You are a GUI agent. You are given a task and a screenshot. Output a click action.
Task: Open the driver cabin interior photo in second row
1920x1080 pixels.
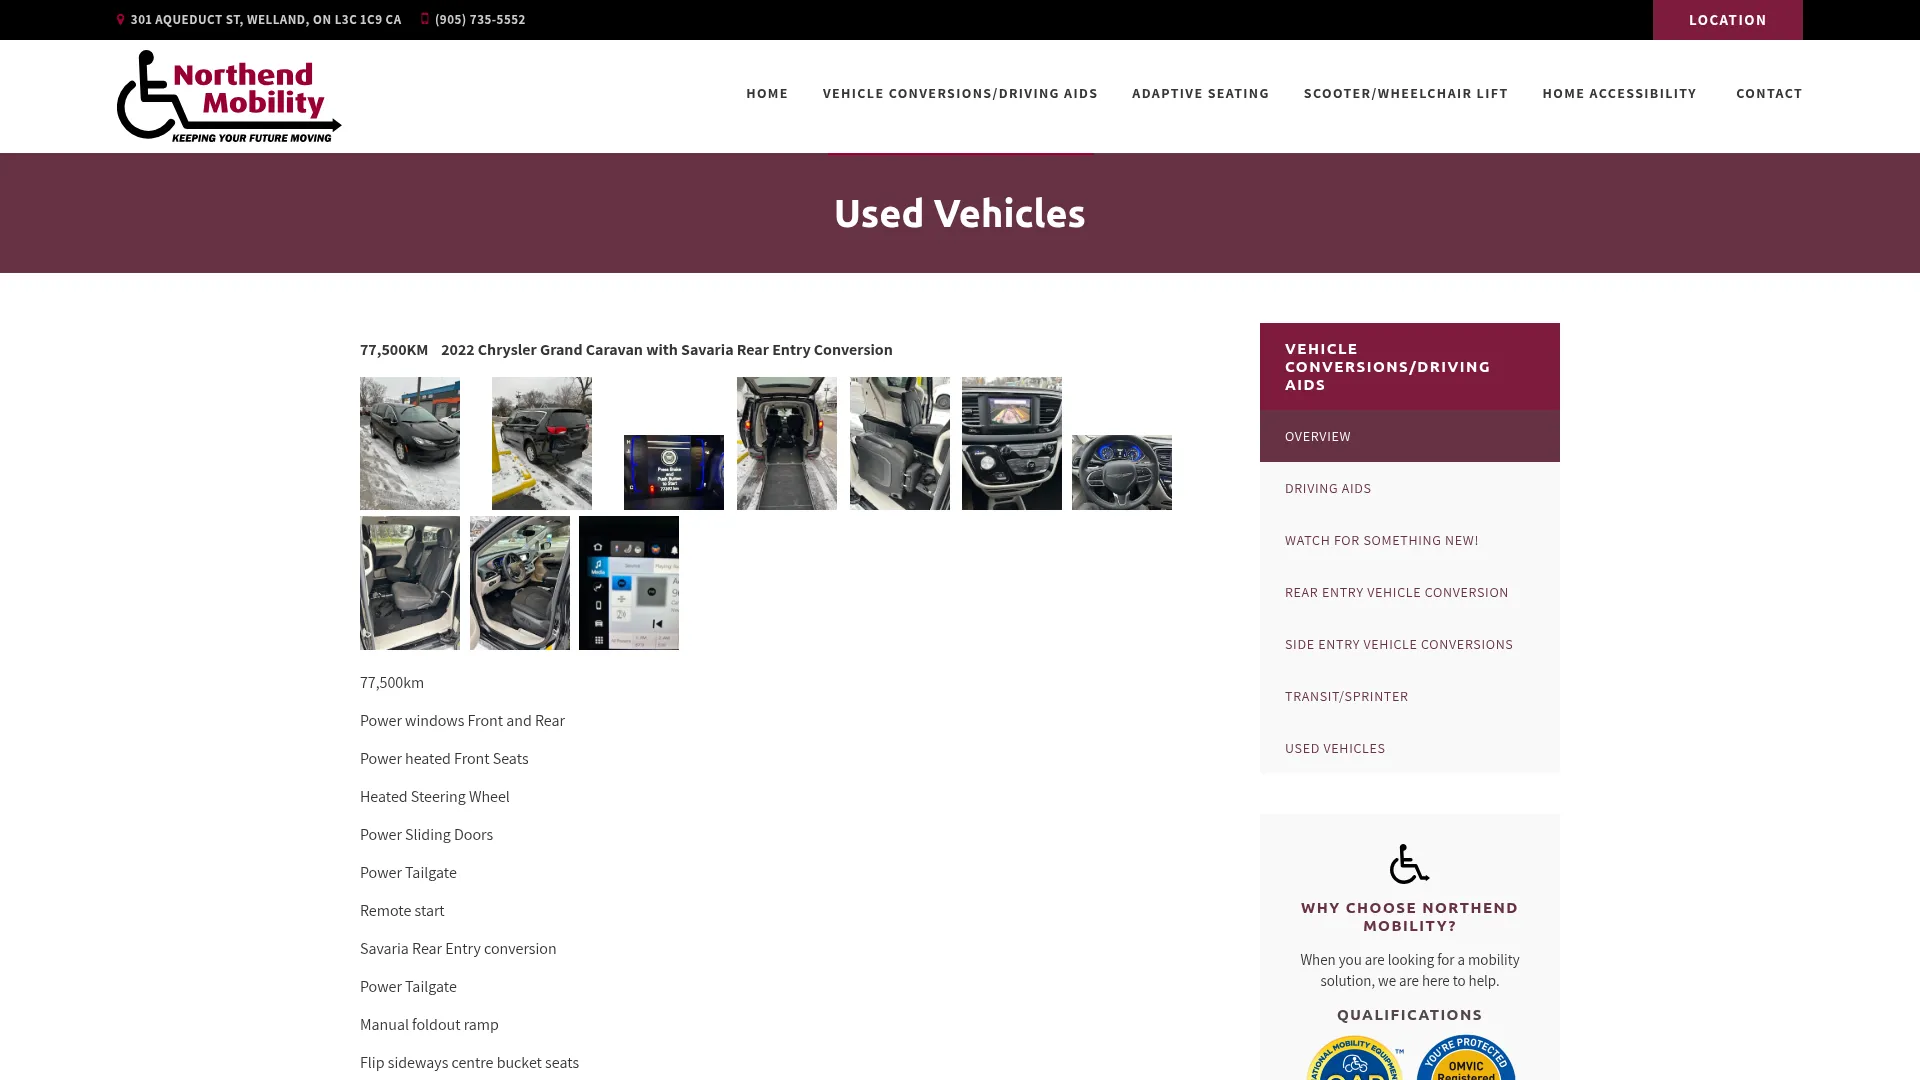(520, 583)
